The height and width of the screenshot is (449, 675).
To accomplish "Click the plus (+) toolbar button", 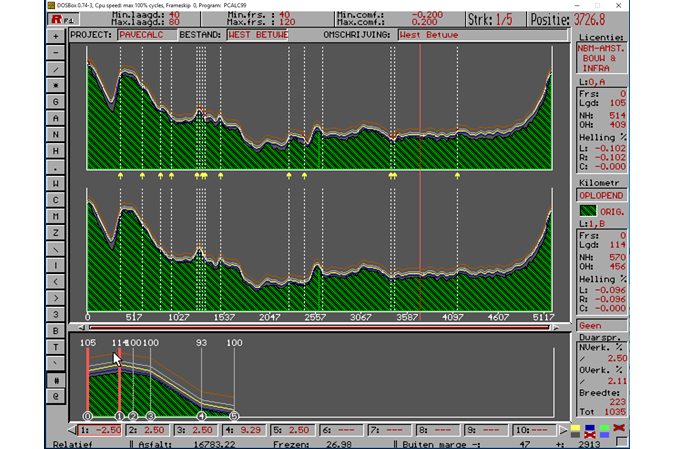I will coord(56,36).
